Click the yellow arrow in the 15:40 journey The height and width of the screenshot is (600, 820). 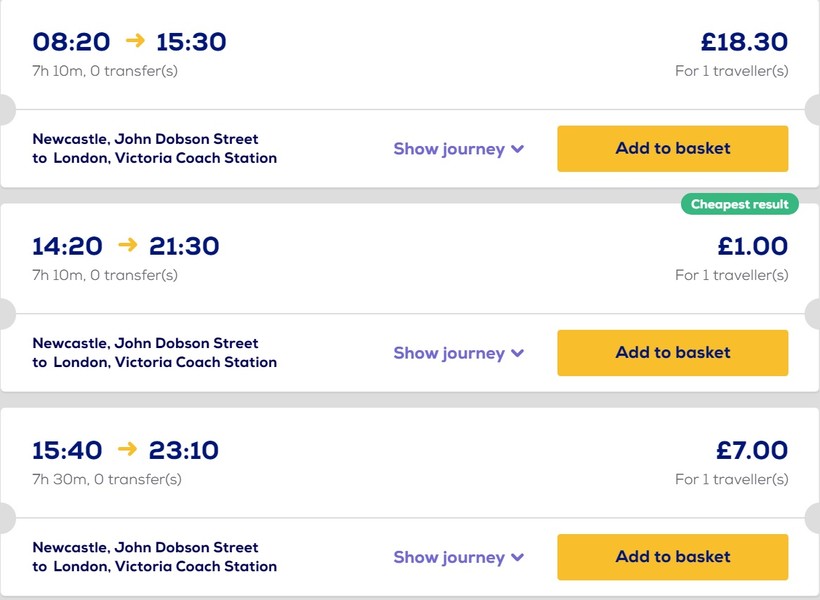127,449
